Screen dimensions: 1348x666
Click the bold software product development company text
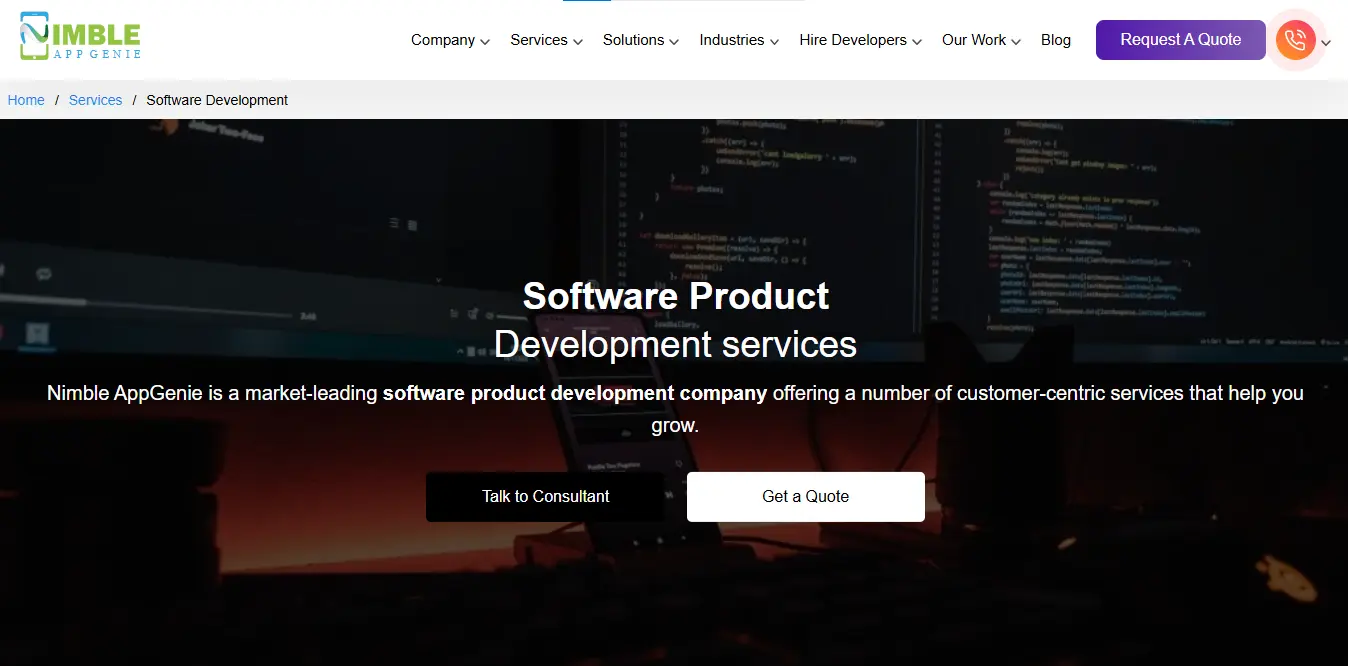(x=574, y=393)
